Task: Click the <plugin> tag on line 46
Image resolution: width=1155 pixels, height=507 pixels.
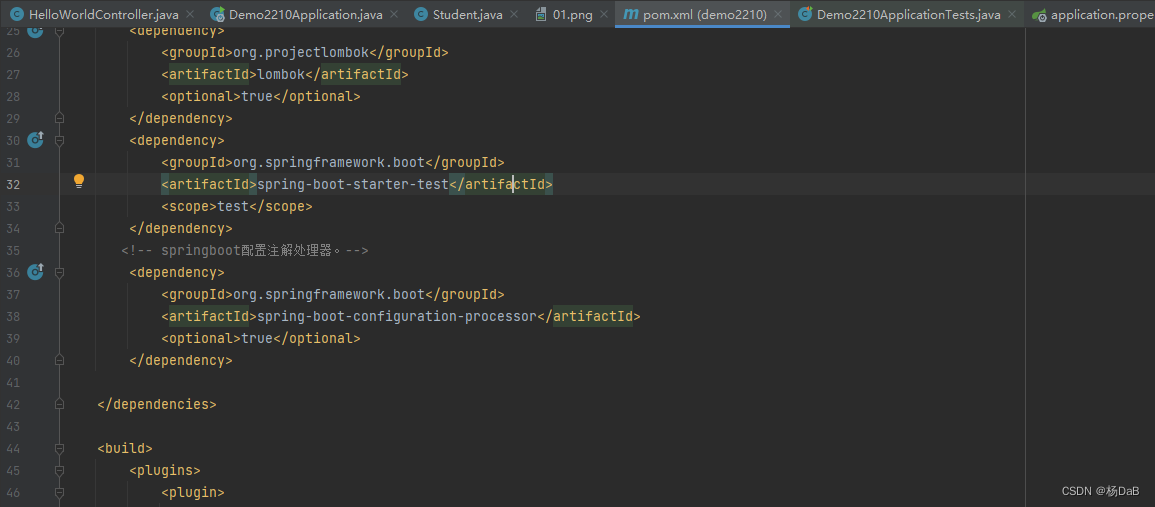Action: coord(193,492)
